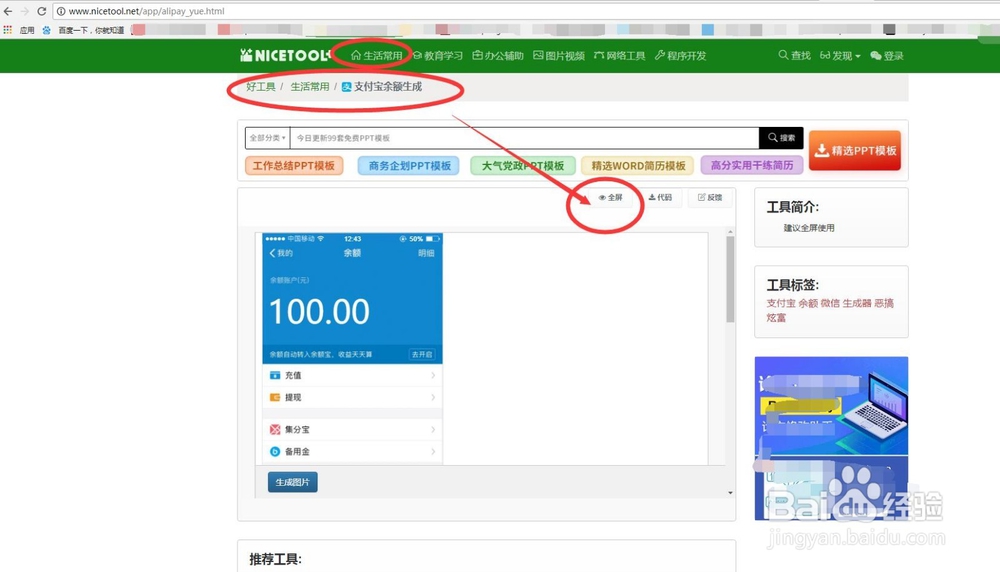This screenshot has height=572, width=1000.
Task: Click the 生成器 tool tag
Action: 857,304
